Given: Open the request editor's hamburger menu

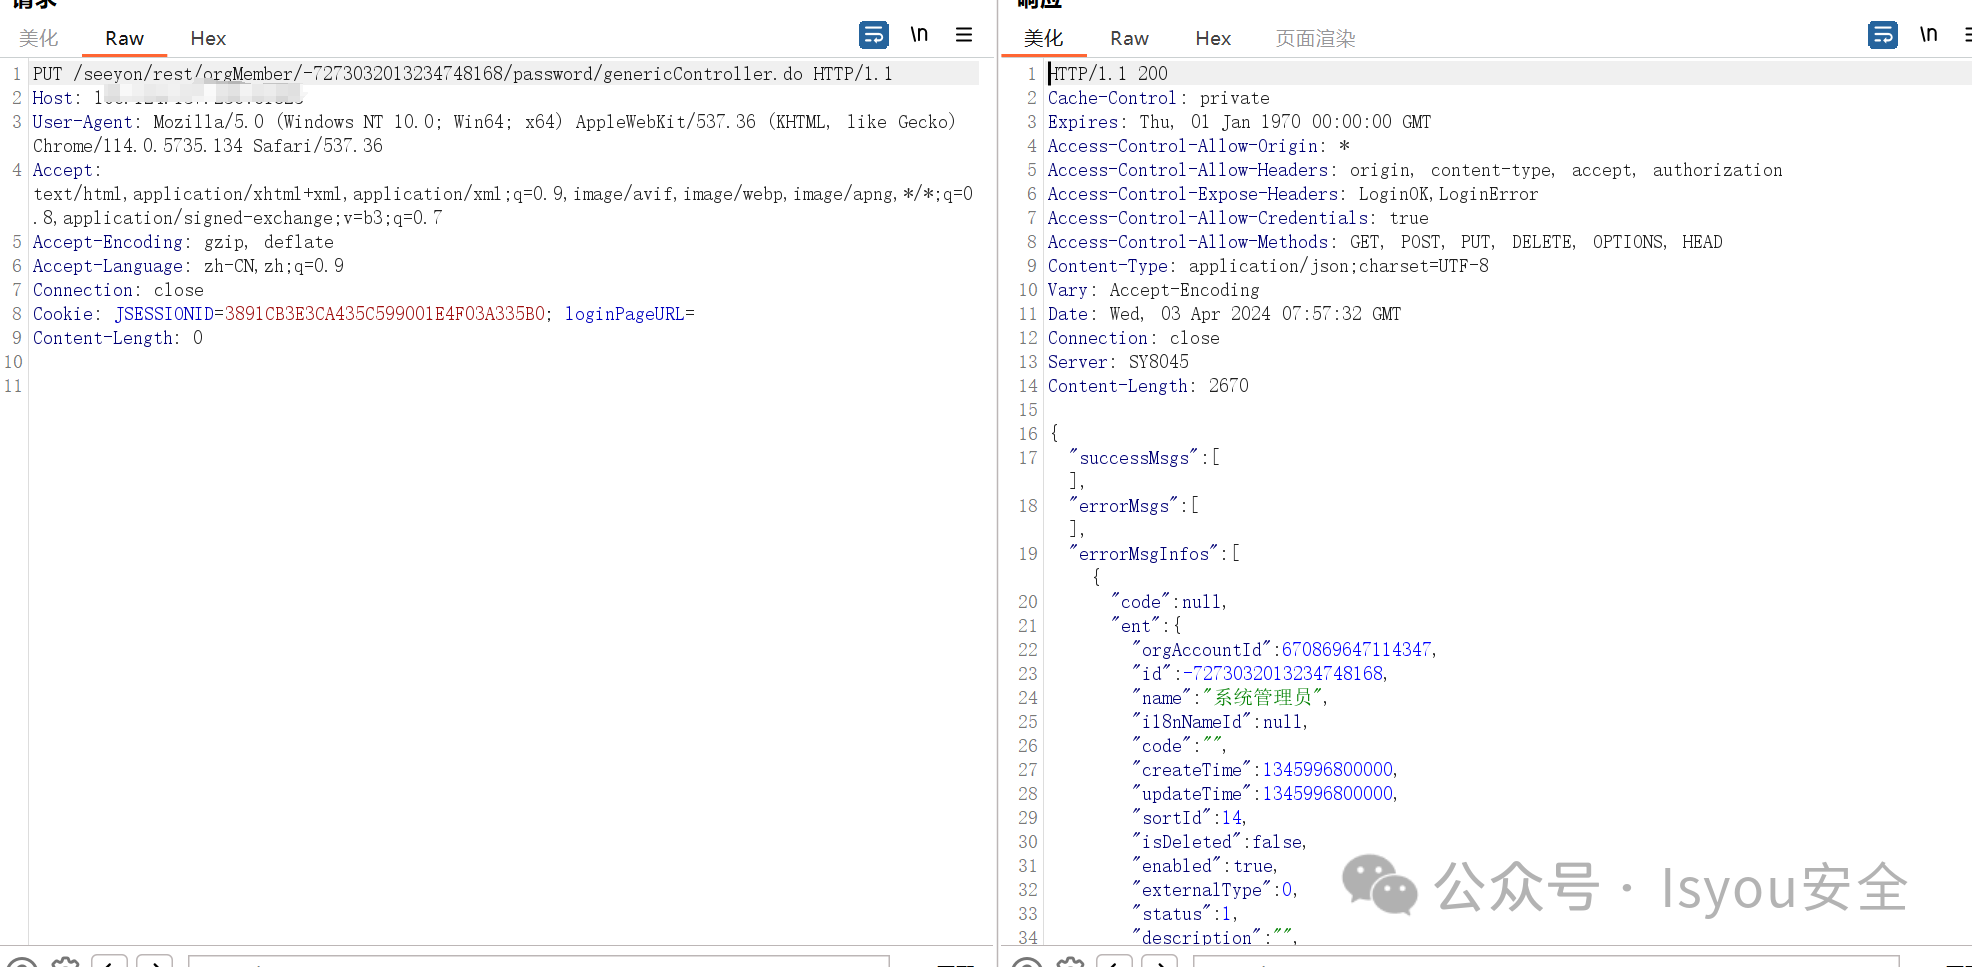Looking at the screenshot, I should [x=963, y=34].
